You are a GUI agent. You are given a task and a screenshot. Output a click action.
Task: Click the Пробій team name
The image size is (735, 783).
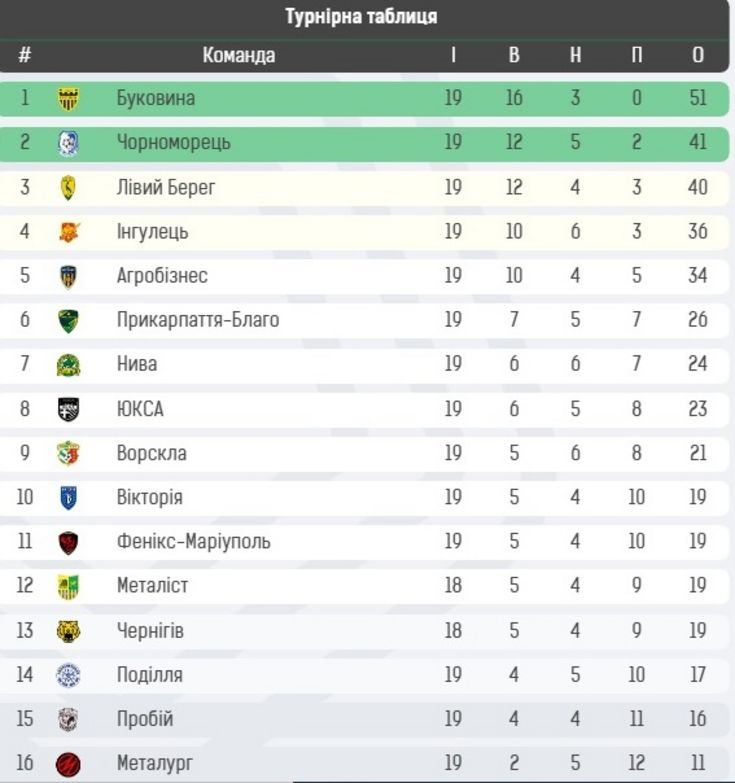click(x=145, y=719)
